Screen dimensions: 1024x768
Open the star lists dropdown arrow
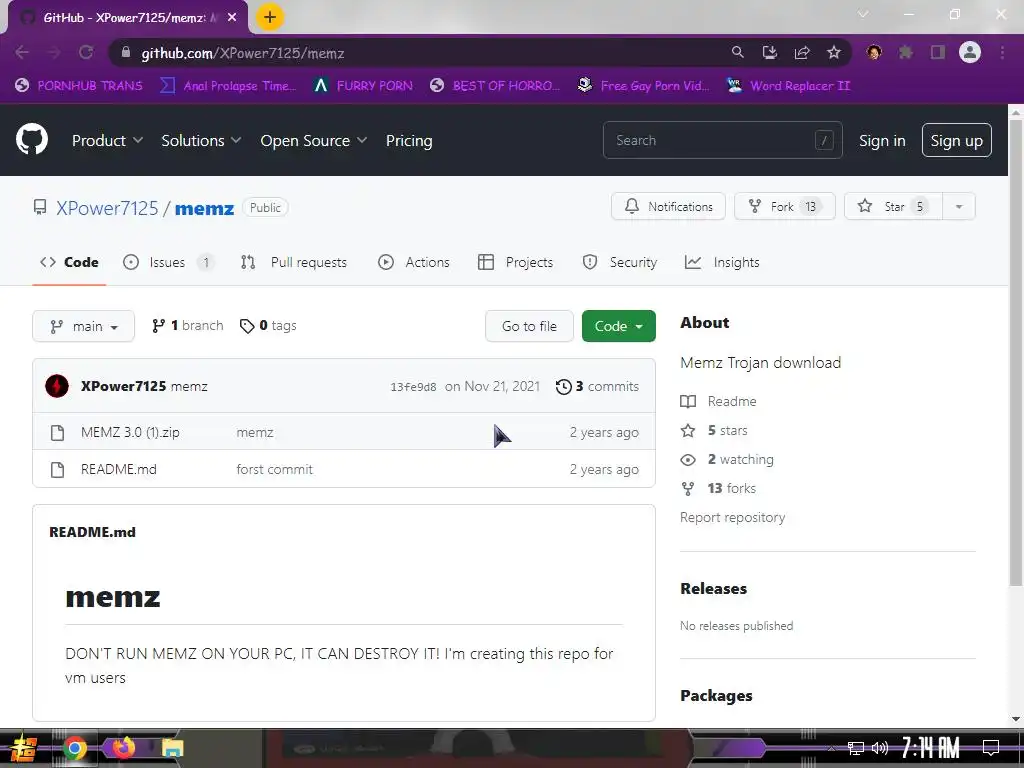(x=959, y=206)
